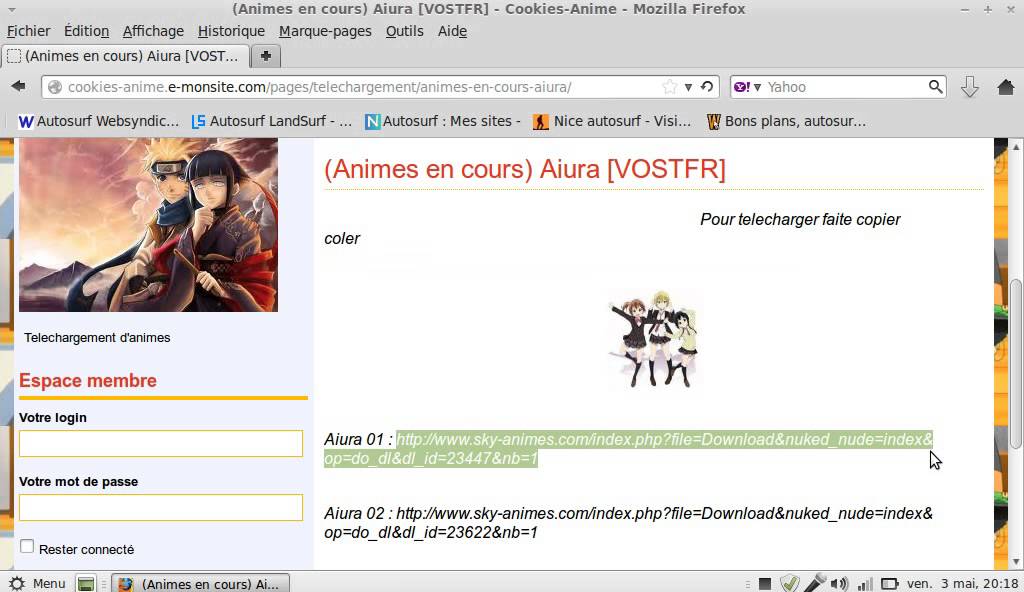Screen dimensions: 1024x592
Task: Open the Affichage menu
Action: [153, 31]
